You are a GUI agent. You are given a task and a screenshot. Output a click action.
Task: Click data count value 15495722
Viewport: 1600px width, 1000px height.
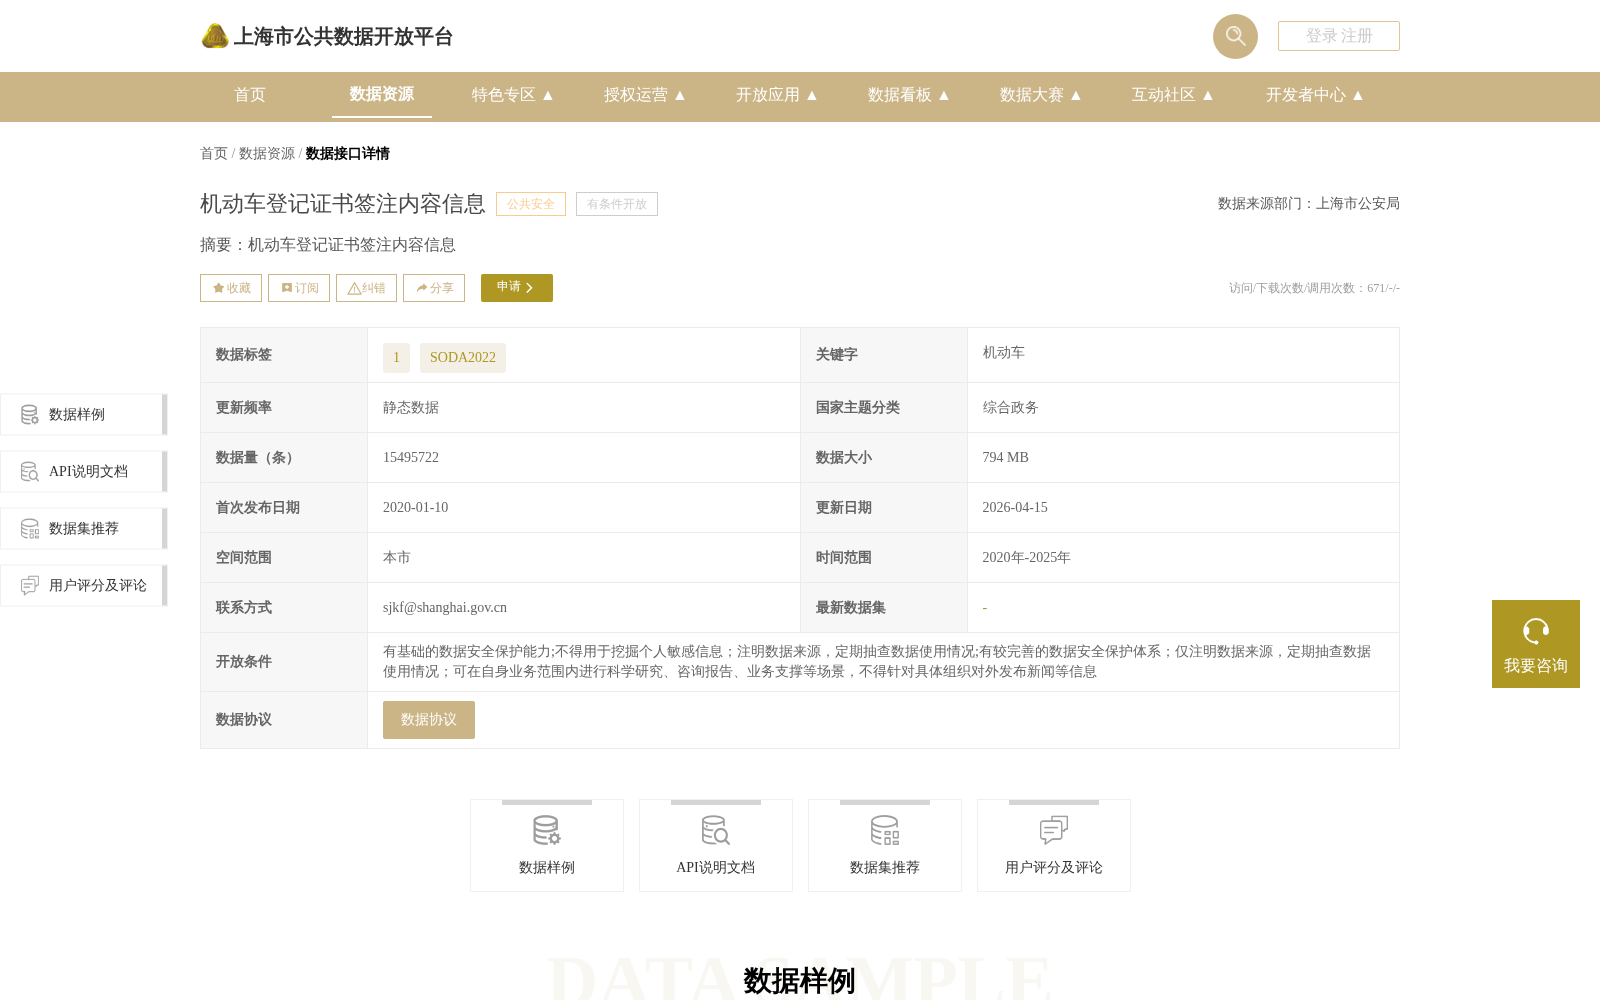411,457
